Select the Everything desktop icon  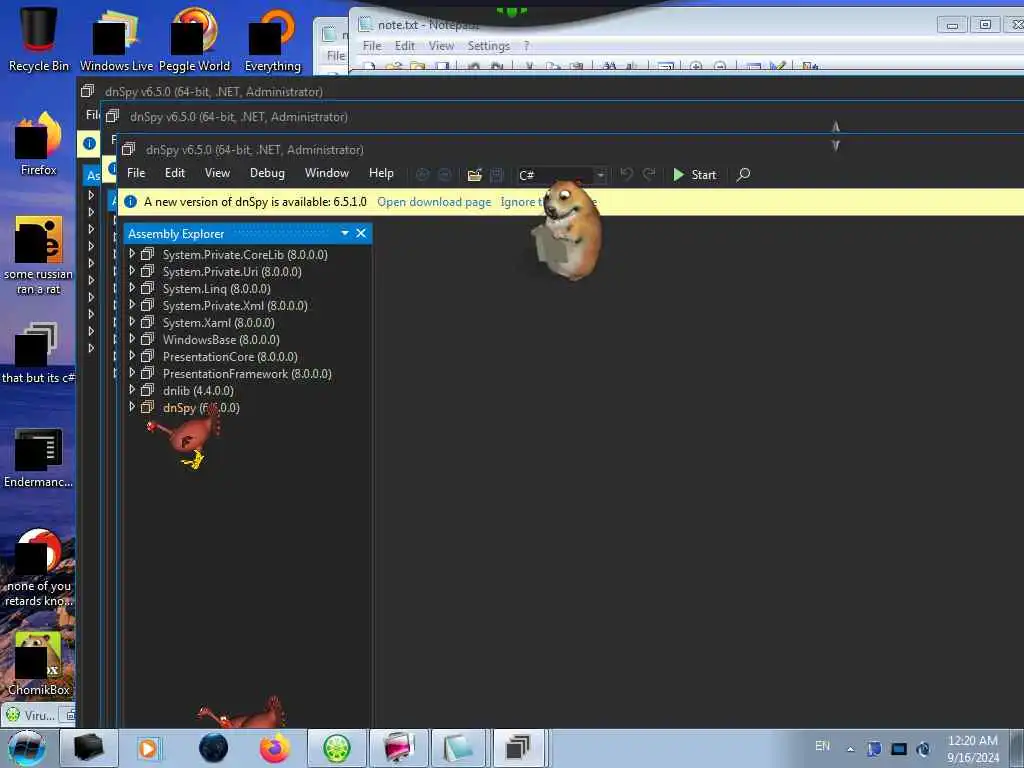click(x=272, y=38)
